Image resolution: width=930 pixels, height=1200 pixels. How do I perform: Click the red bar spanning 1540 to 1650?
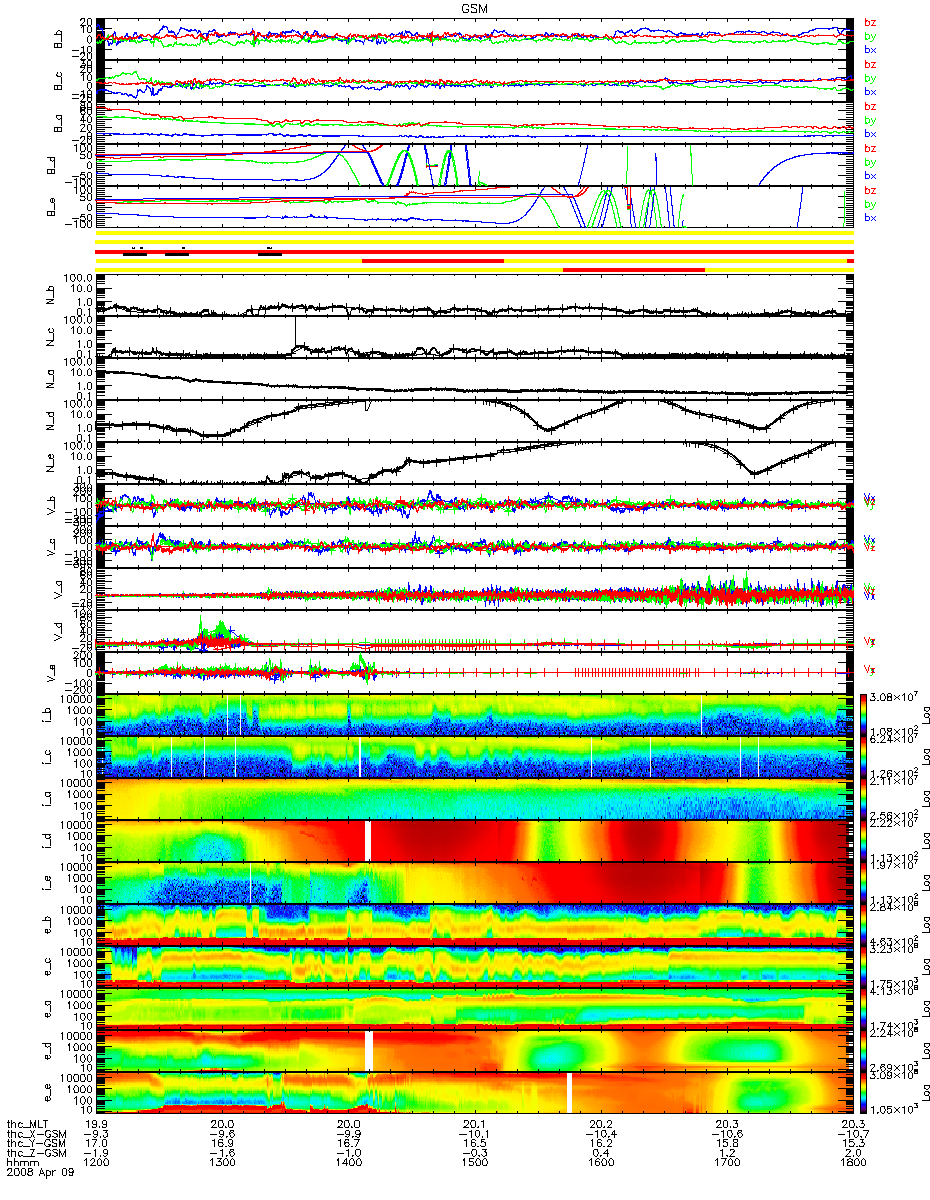tap(634, 269)
